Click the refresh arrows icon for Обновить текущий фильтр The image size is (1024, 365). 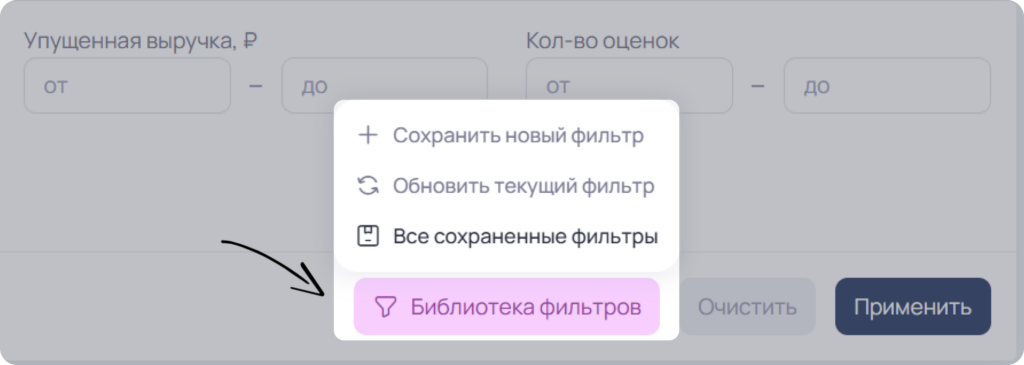click(x=368, y=186)
